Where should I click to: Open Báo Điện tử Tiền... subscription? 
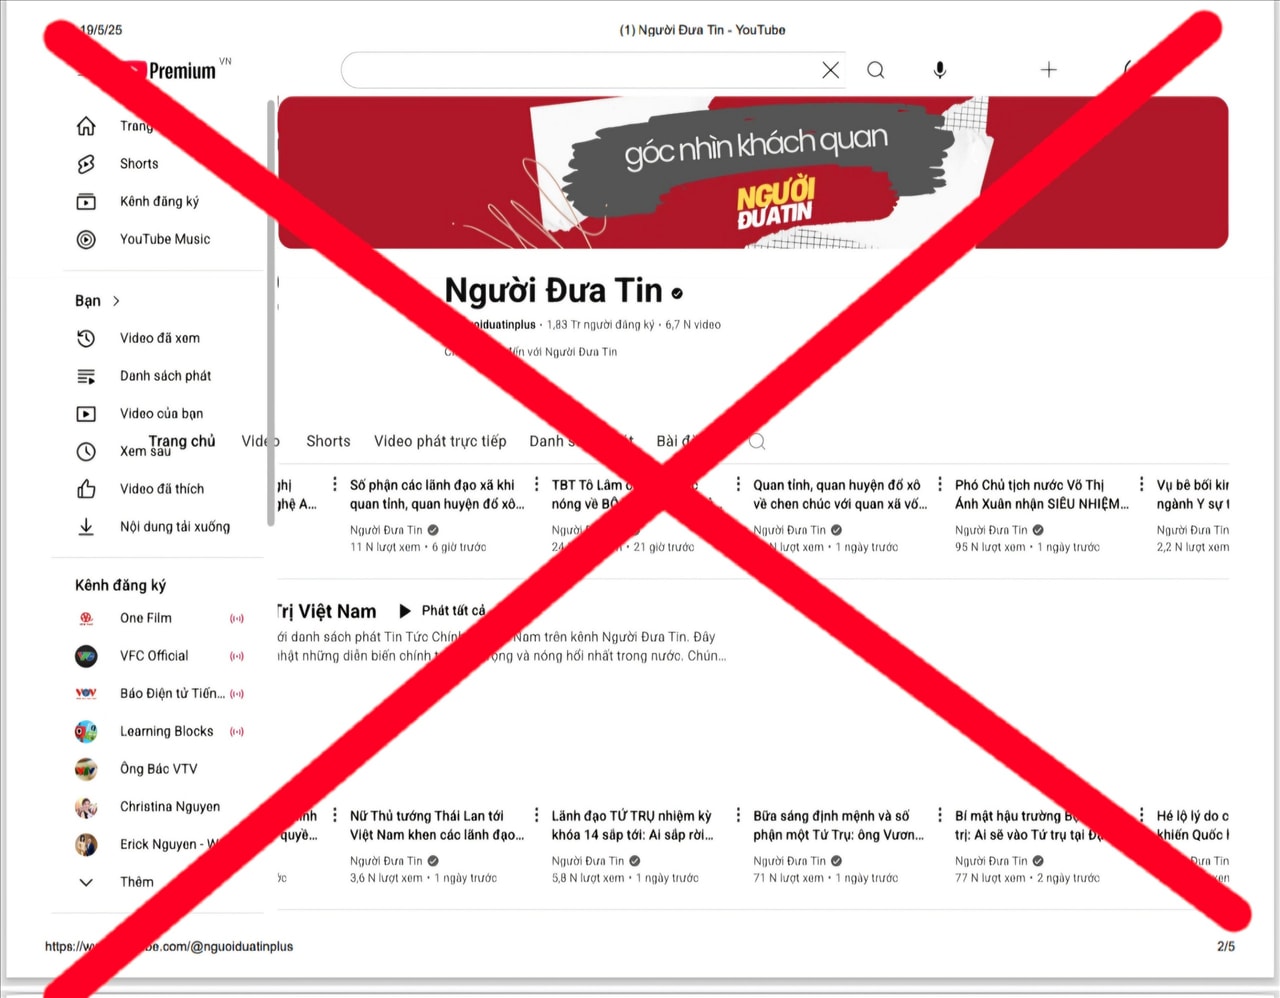click(x=172, y=694)
